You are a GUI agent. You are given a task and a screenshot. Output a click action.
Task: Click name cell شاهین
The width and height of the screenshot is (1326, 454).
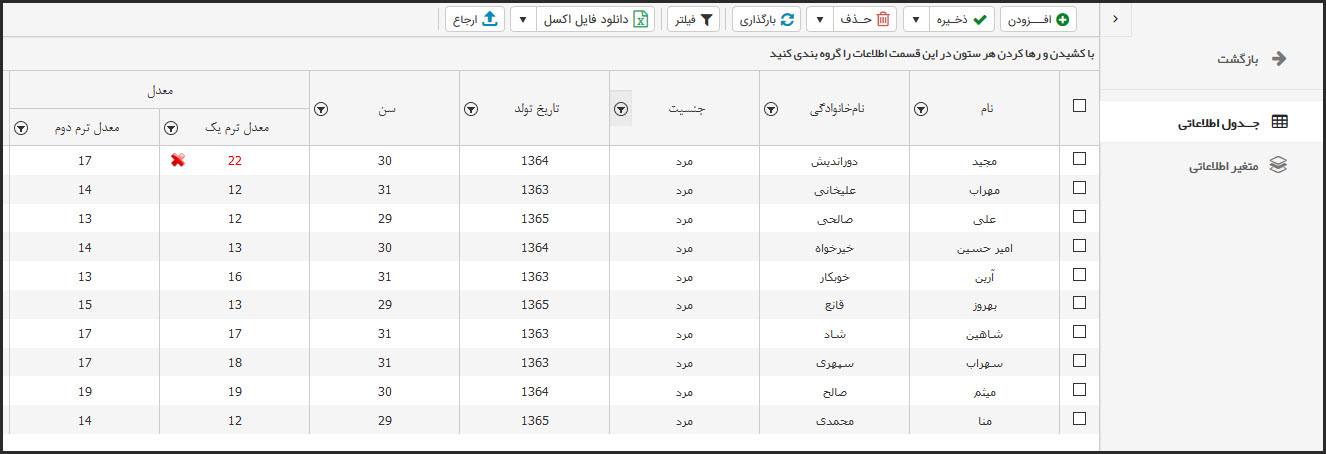(985, 334)
